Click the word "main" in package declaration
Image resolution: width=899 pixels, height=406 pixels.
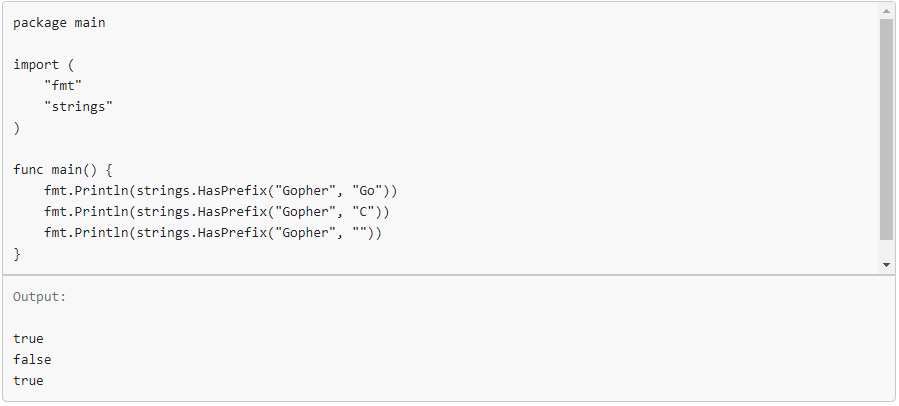(89, 22)
